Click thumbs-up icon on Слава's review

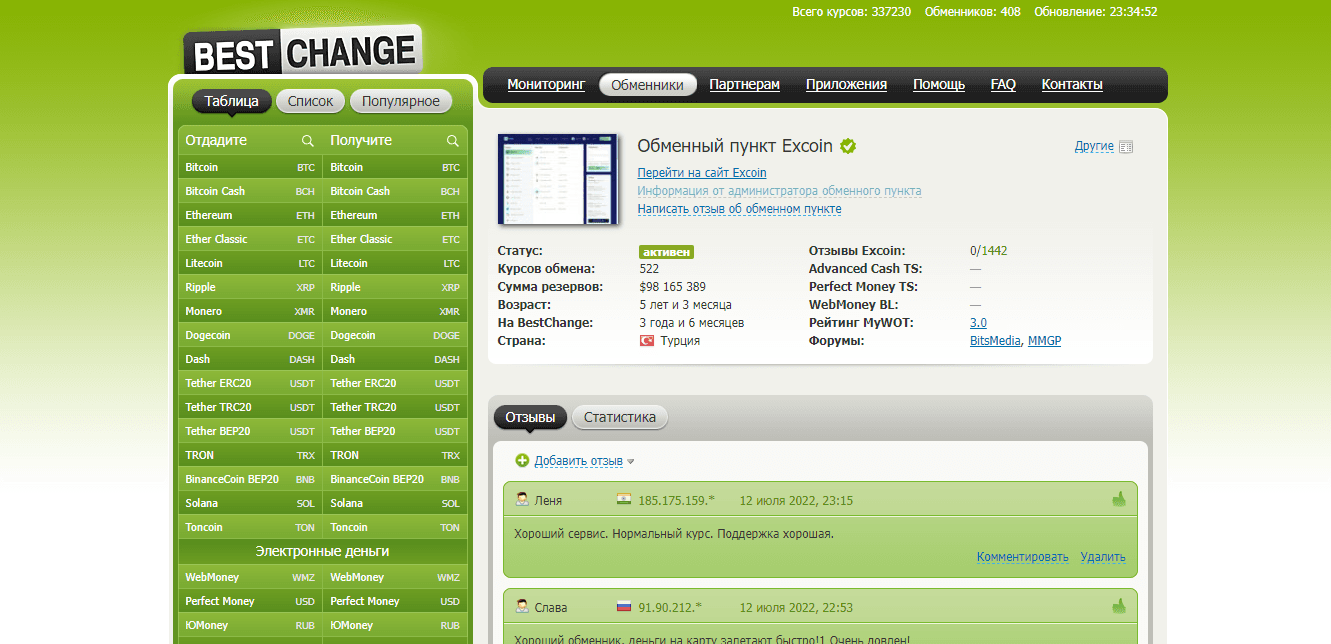(x=1118, y=606)
